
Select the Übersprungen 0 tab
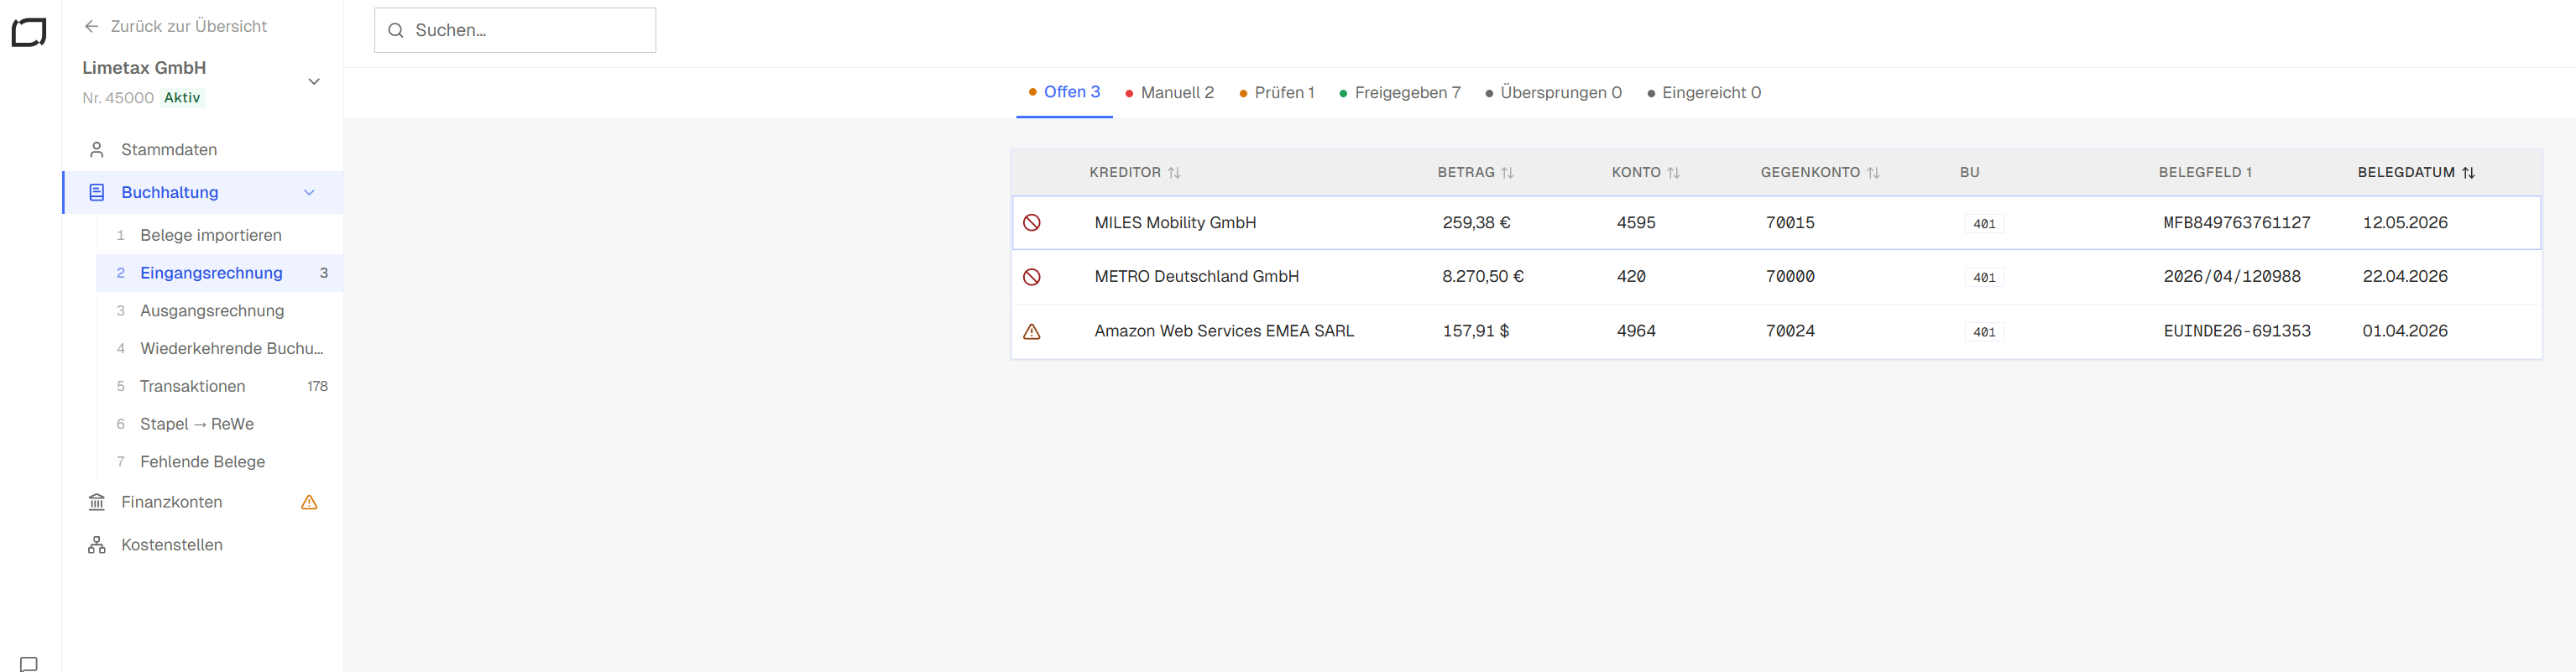click(1553, 93)
